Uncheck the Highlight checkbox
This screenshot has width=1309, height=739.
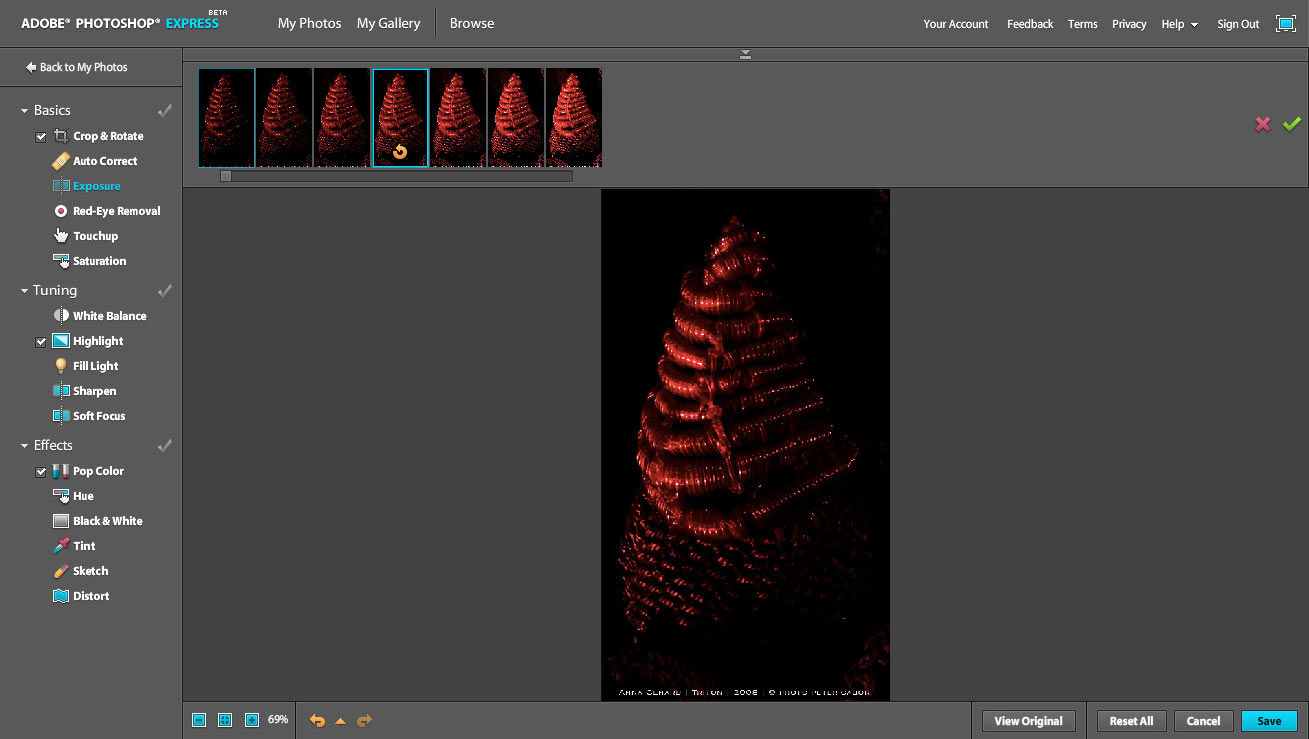[x=41, y=342]
